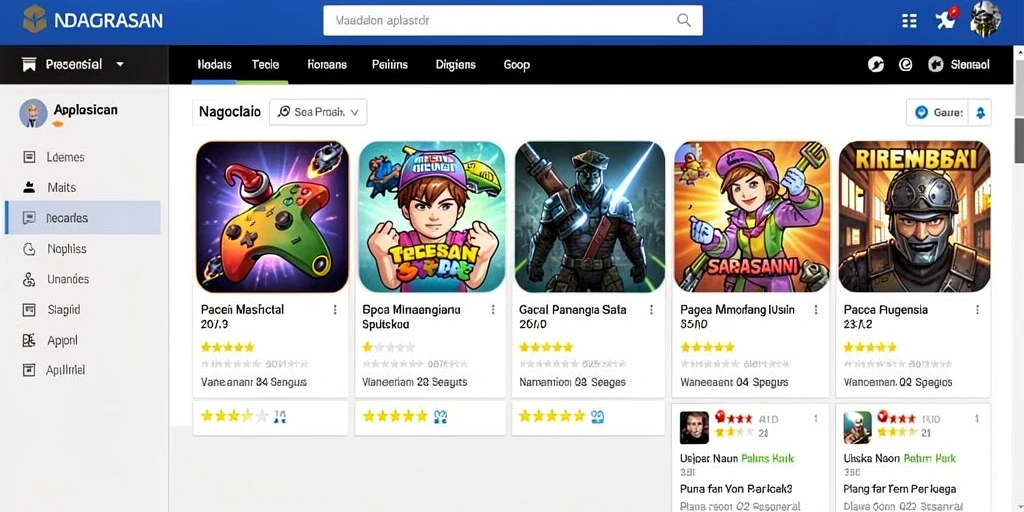1024x512 pixels.
Task: Open options menu for Pacca Rugensia
Action: 978,310
